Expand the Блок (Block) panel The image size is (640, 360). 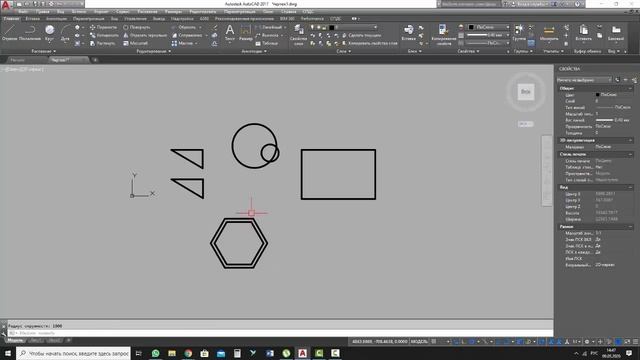click(414, 51)
